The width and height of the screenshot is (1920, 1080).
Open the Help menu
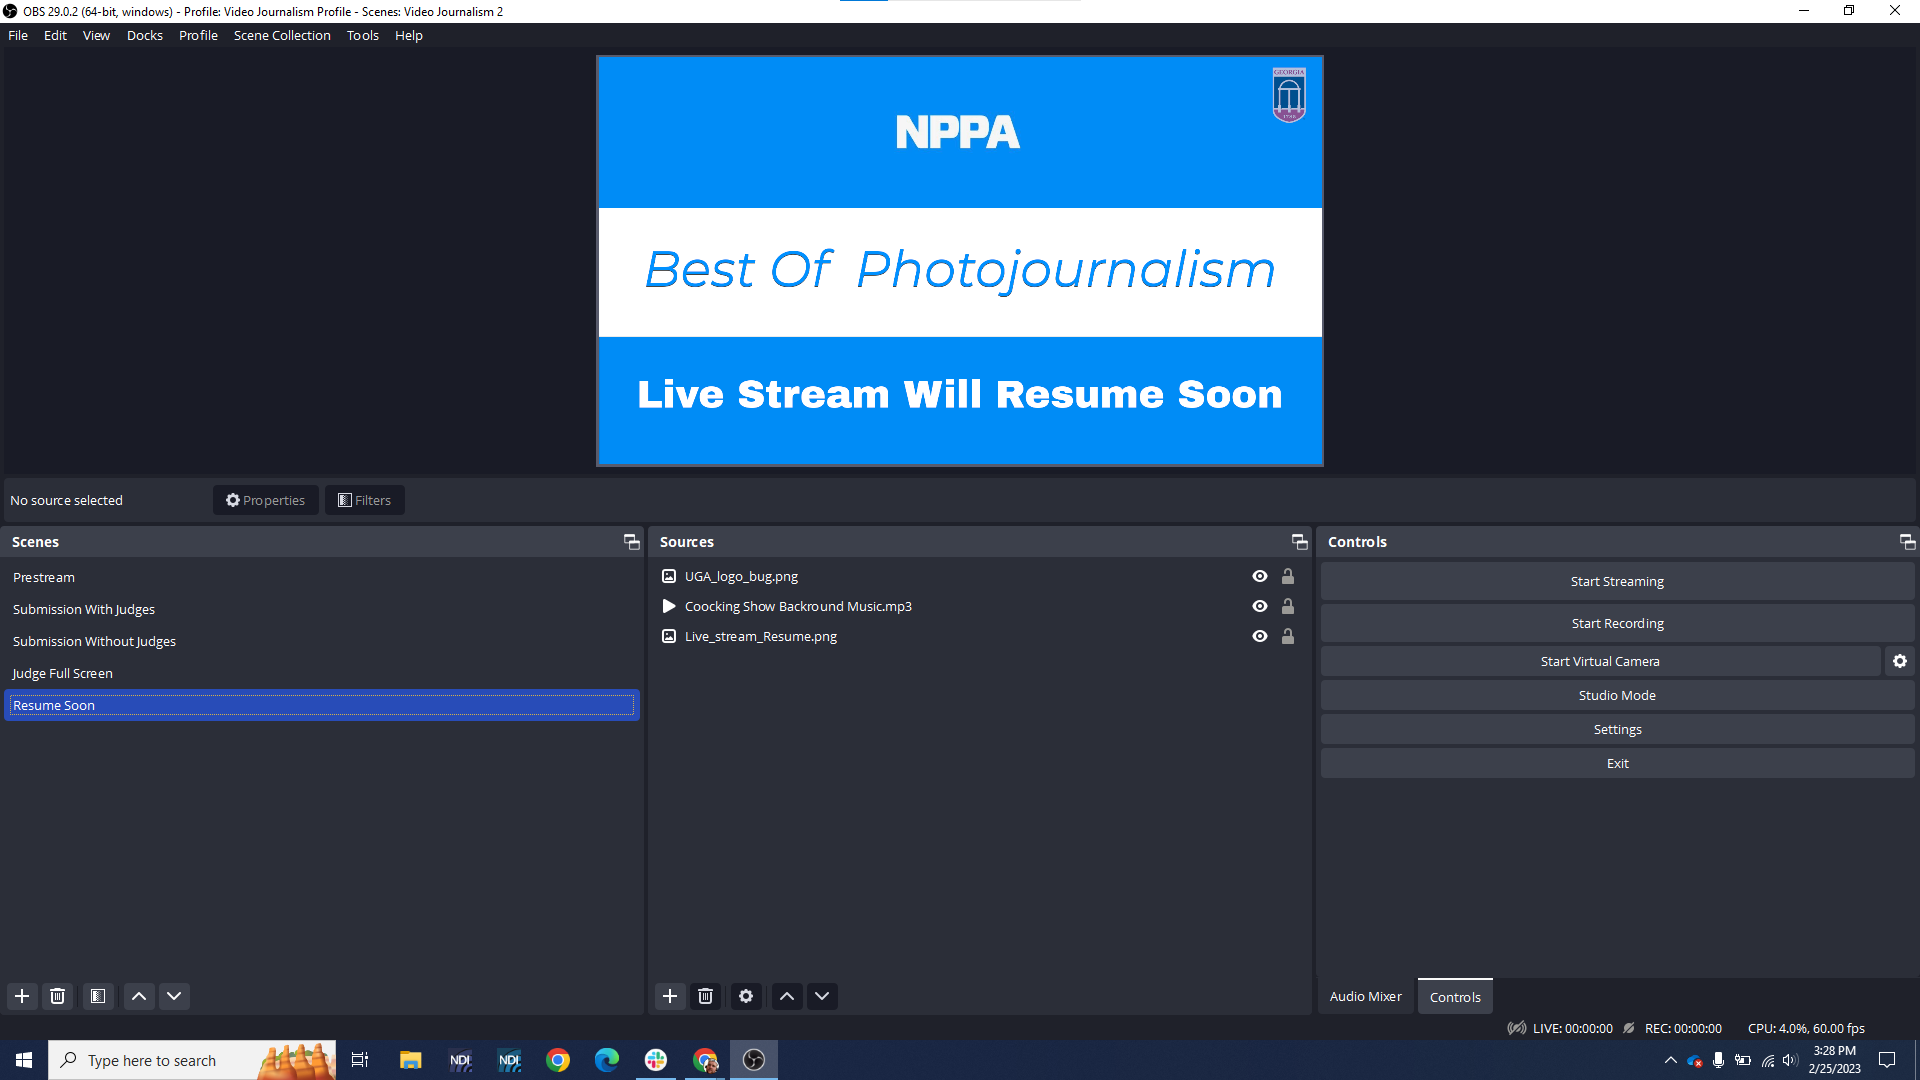click(409, 35)
